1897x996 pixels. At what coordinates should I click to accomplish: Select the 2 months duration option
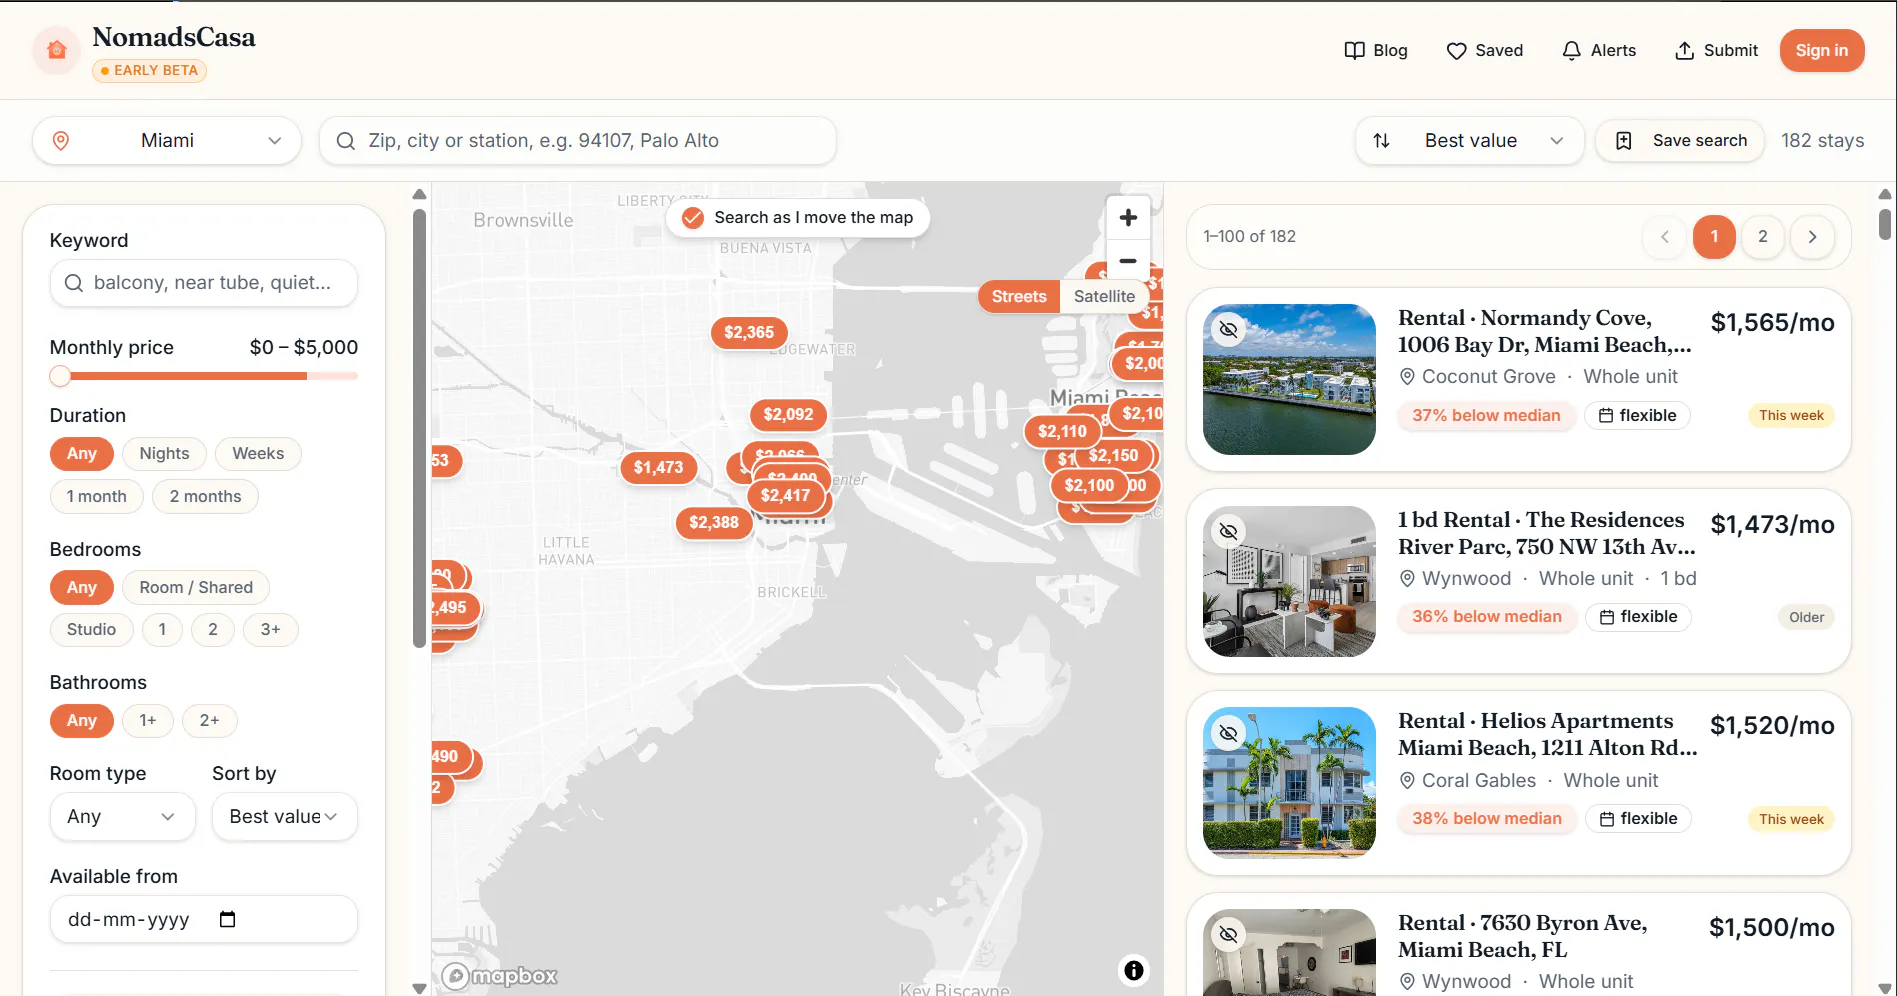pos(205,497)
